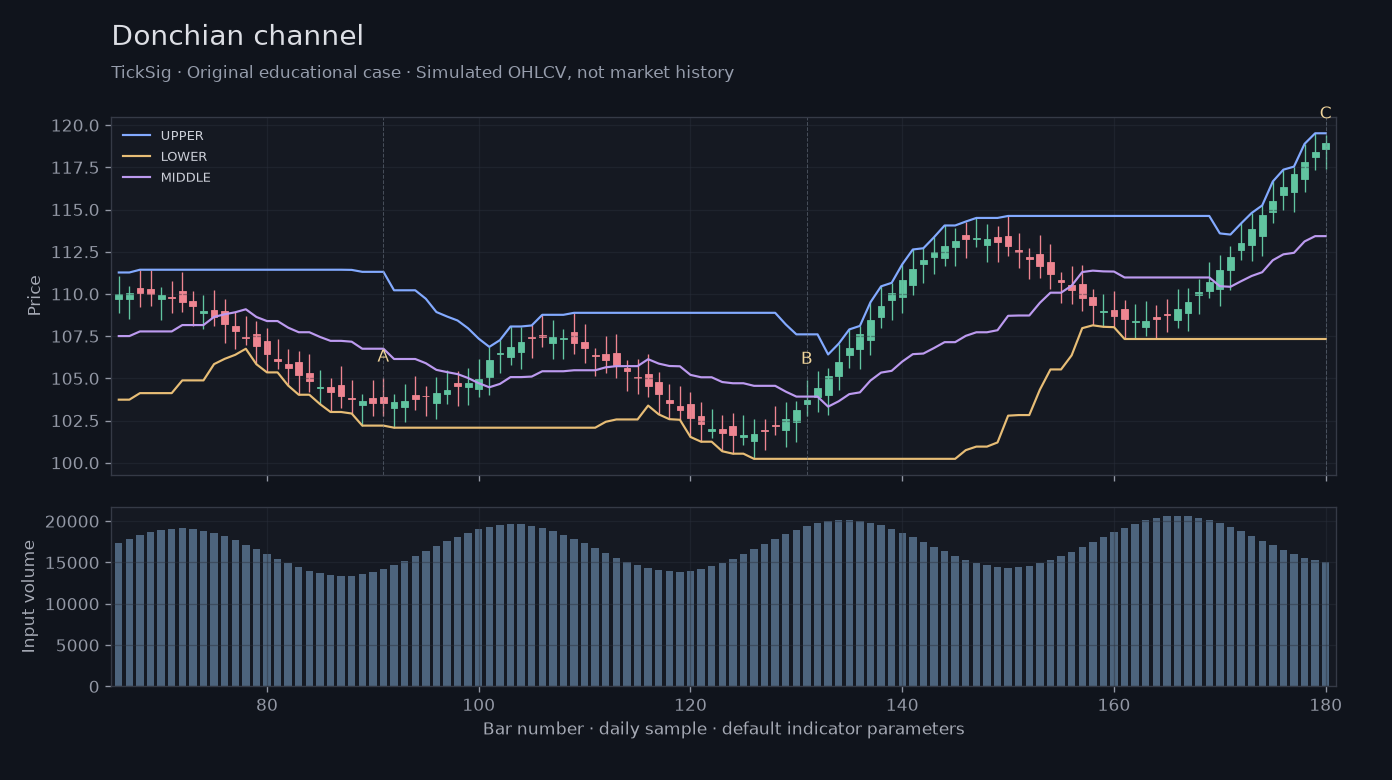
Task: Click the 102.5 price axis tick
Action: click(x=75, y=421)
